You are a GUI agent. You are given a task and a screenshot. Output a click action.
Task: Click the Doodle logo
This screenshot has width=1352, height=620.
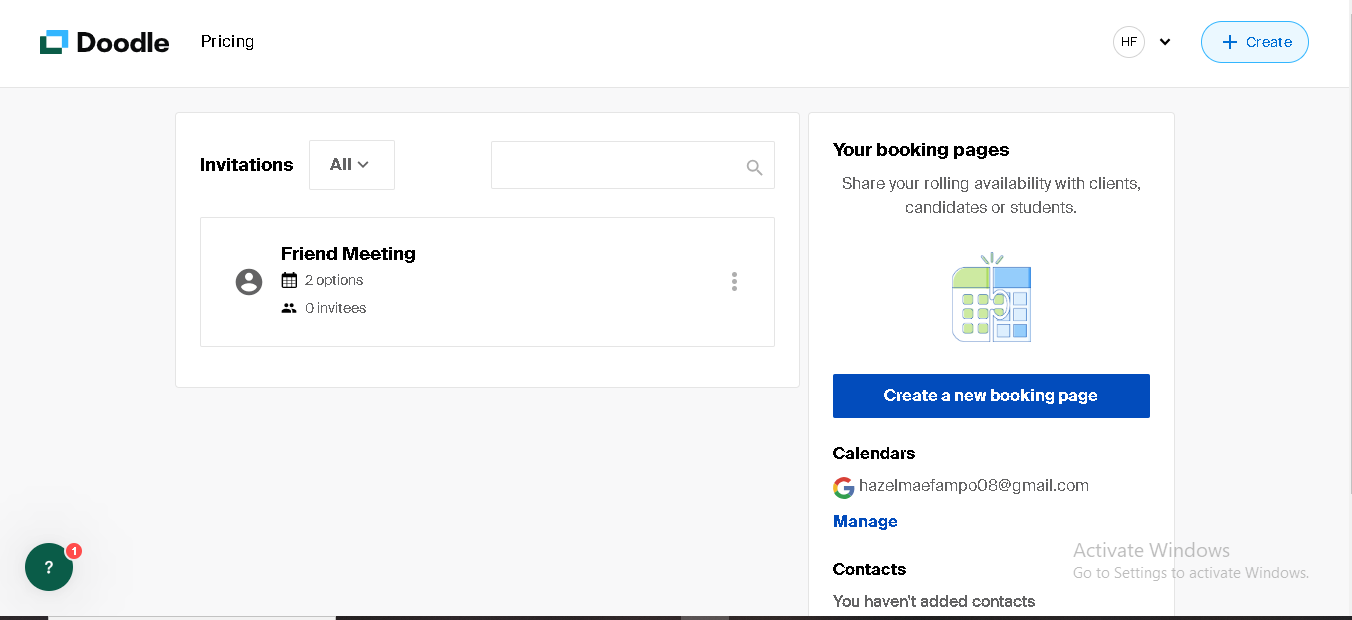click(105, 42)
